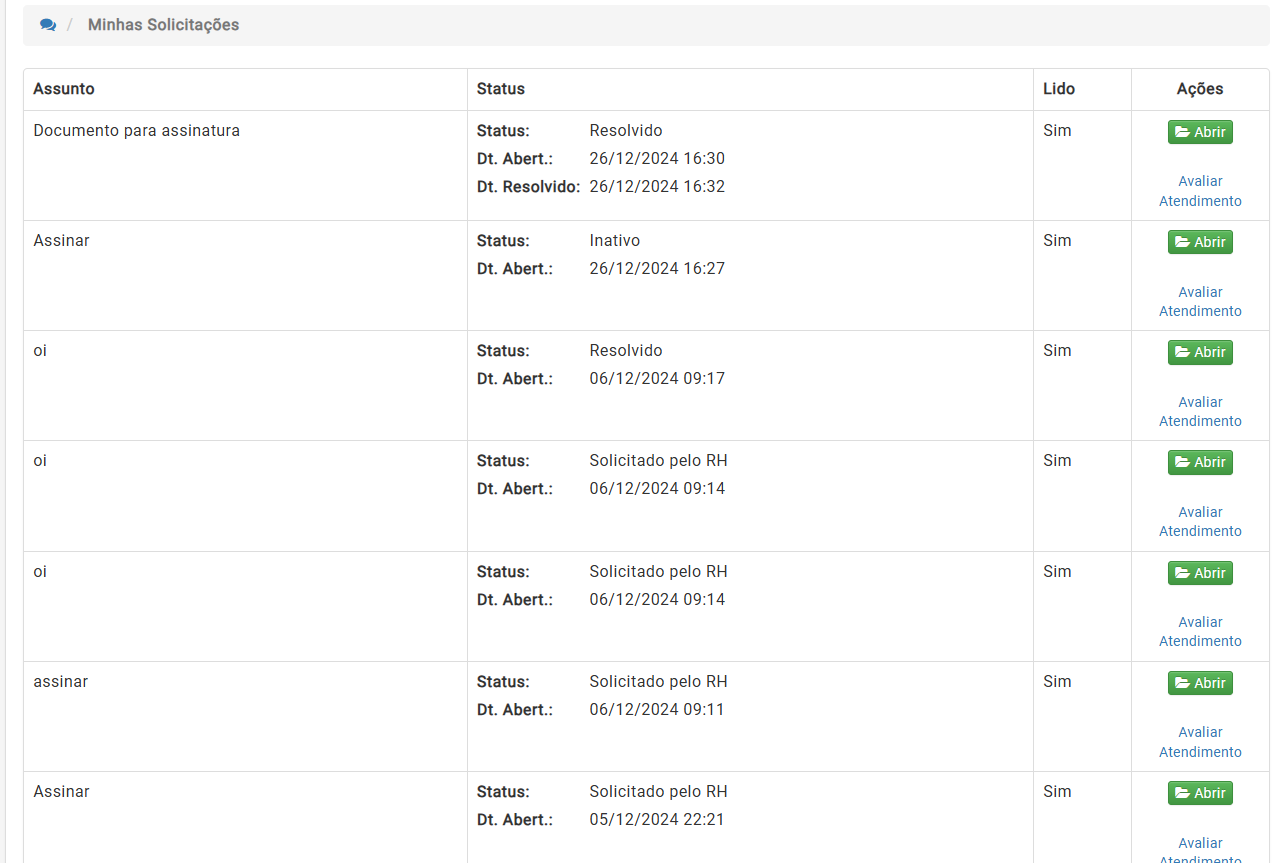Click Abrir on the second 09:14 'oi' row

[1200, 573]
